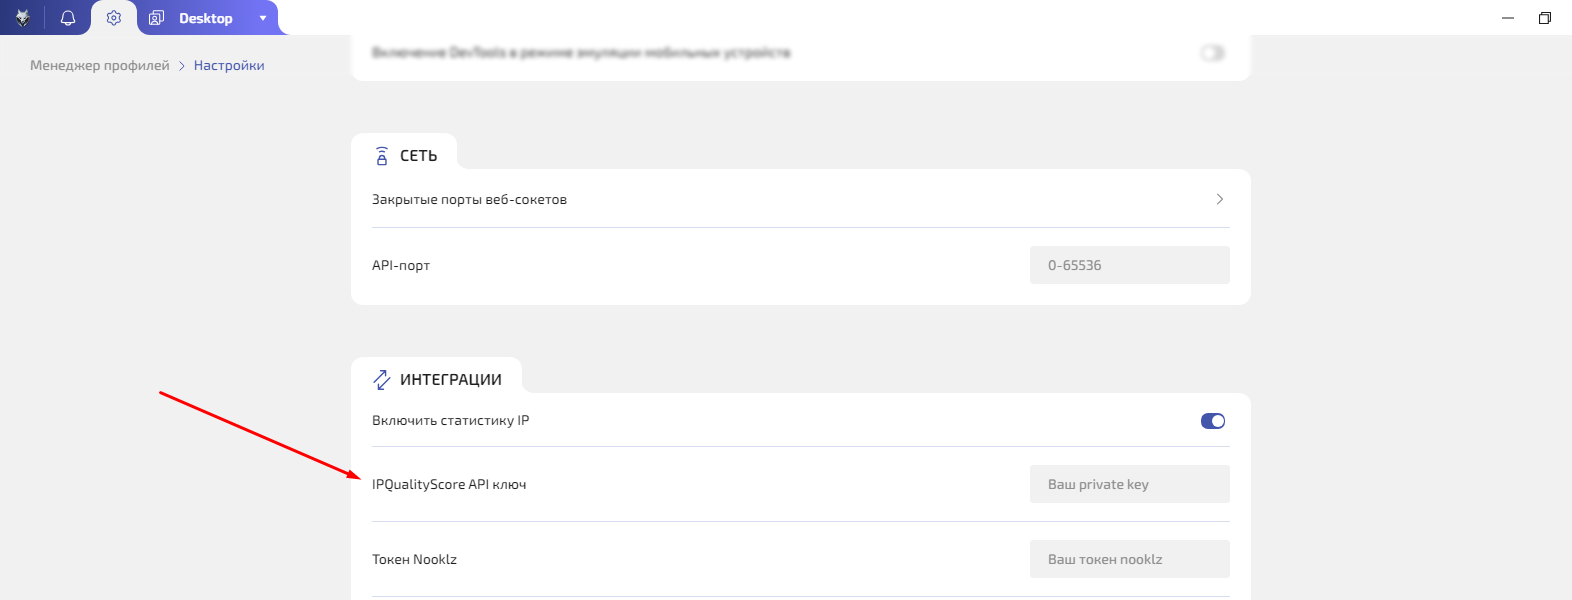Click the network icon beside СЕТЬ

[382, 156]
